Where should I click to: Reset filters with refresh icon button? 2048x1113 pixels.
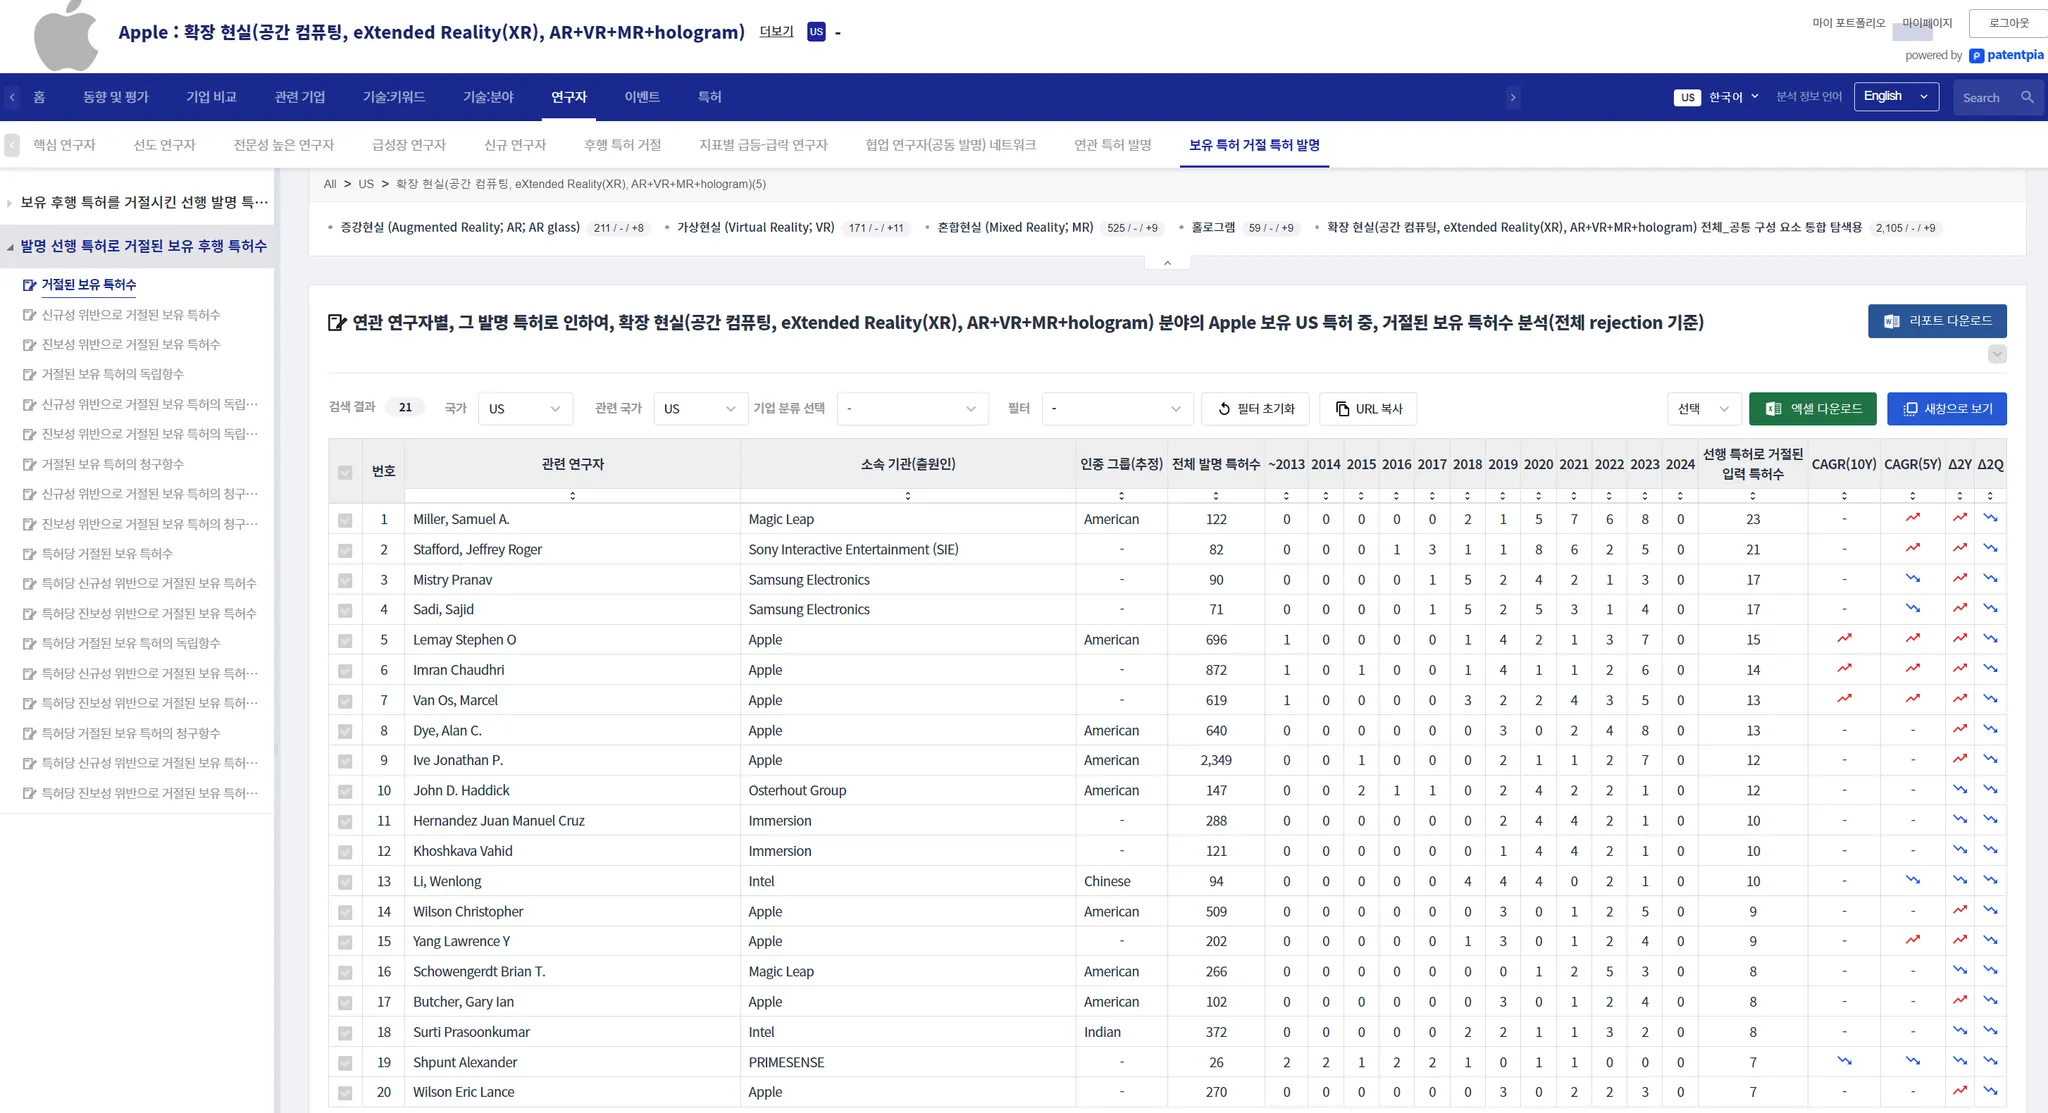coord(1224,409)
